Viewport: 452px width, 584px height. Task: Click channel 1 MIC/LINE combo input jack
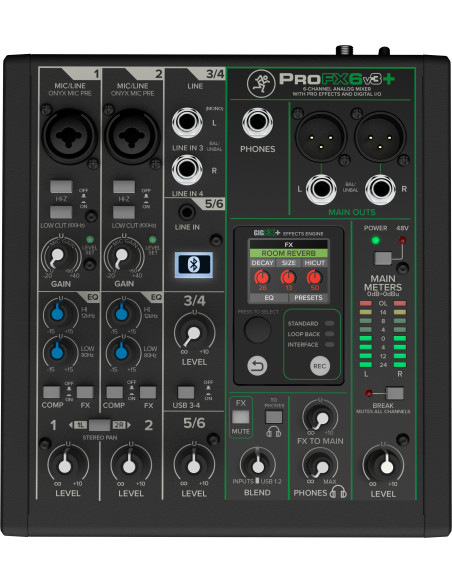tap(70, 136)
